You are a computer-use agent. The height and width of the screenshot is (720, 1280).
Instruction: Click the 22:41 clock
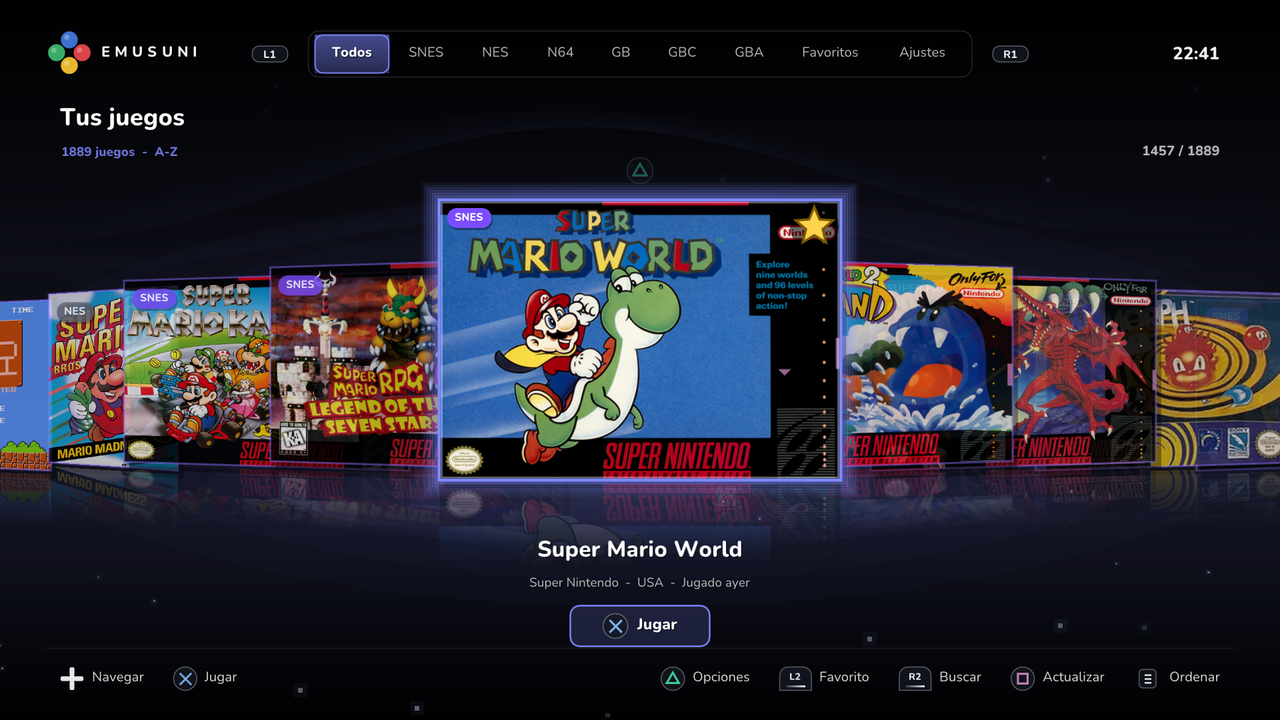pos(1196,54)
